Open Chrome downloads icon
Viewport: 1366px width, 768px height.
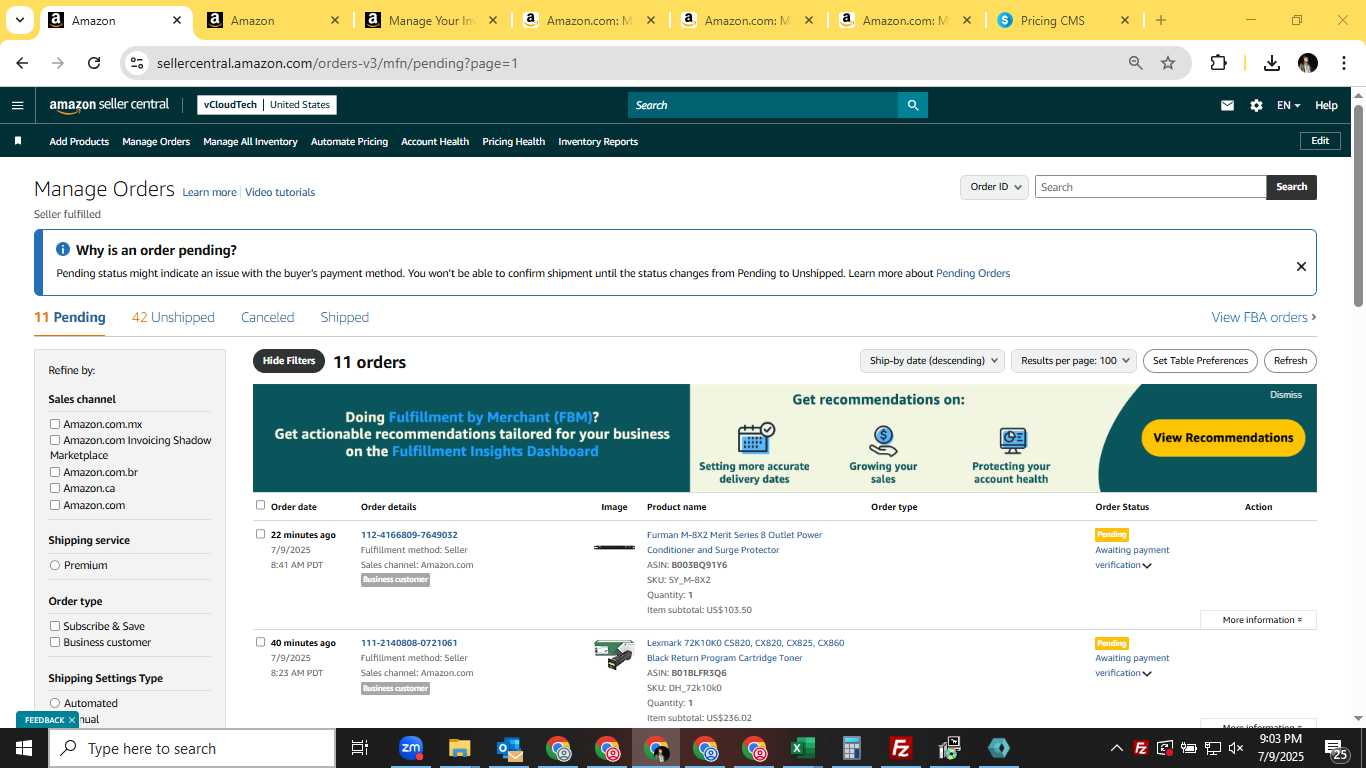point(1272,63)
